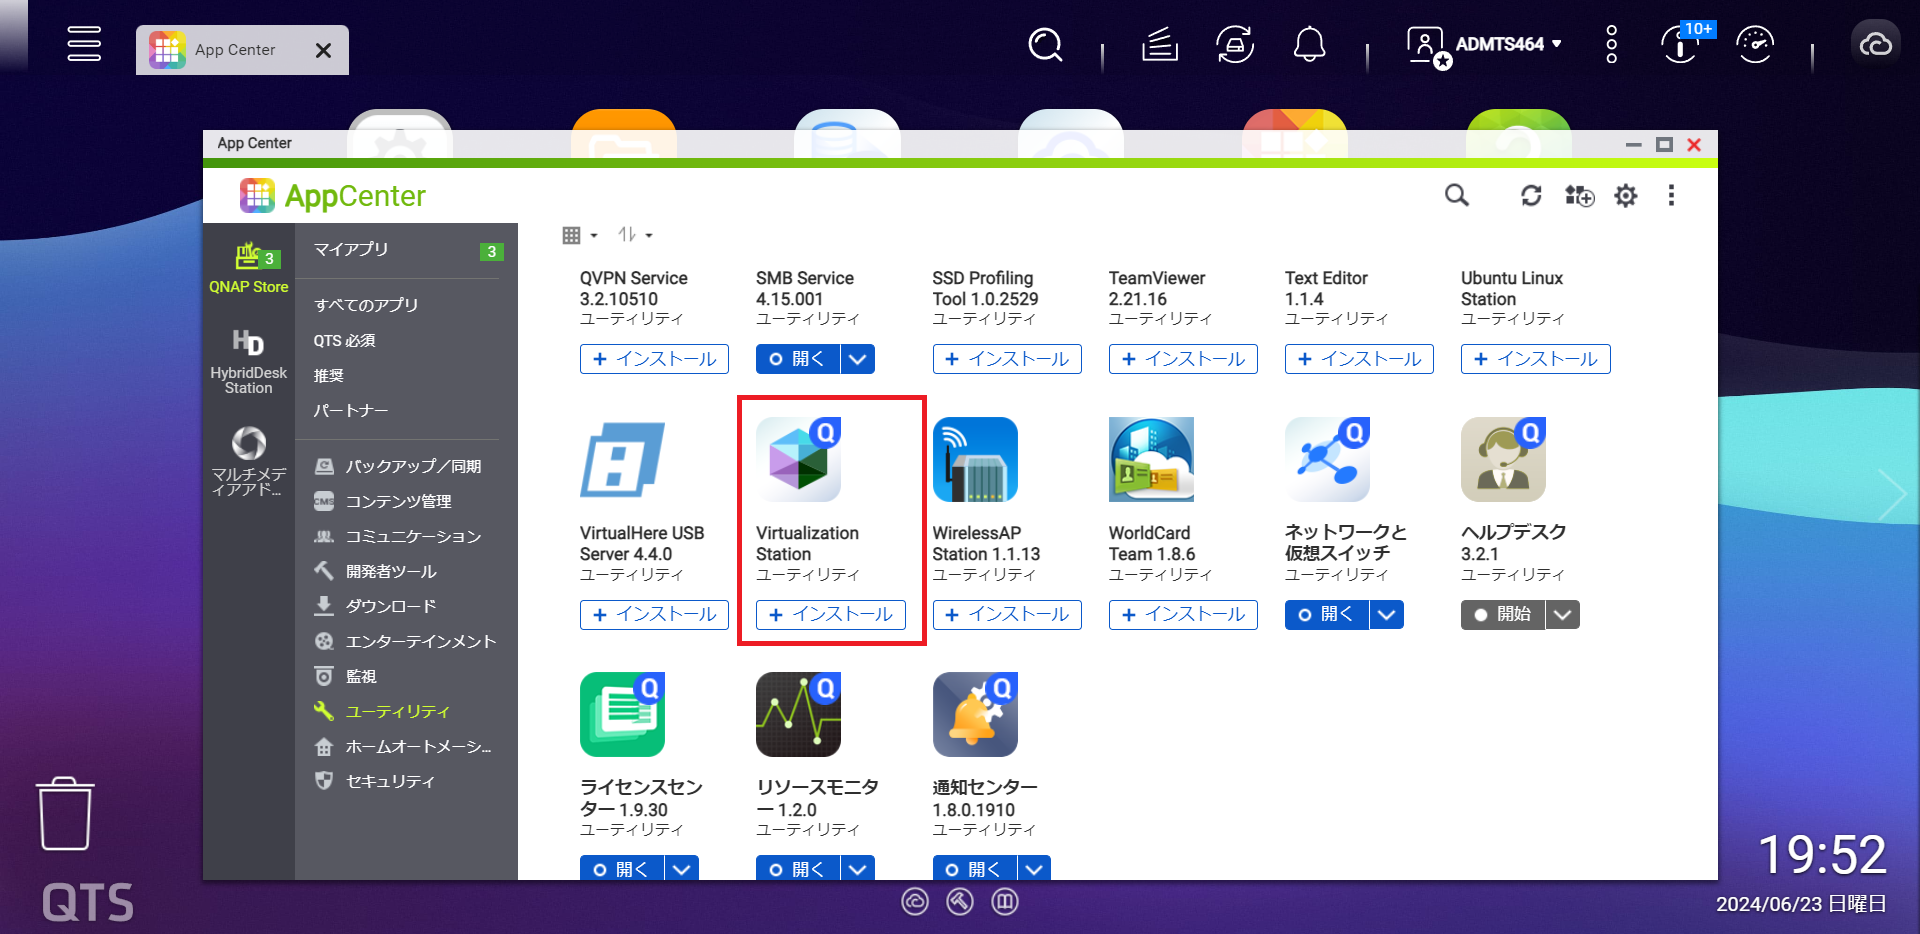Start the Helpdesk 3.2.1 app
Screen dimensions: 1920x934
(1503, 614)
